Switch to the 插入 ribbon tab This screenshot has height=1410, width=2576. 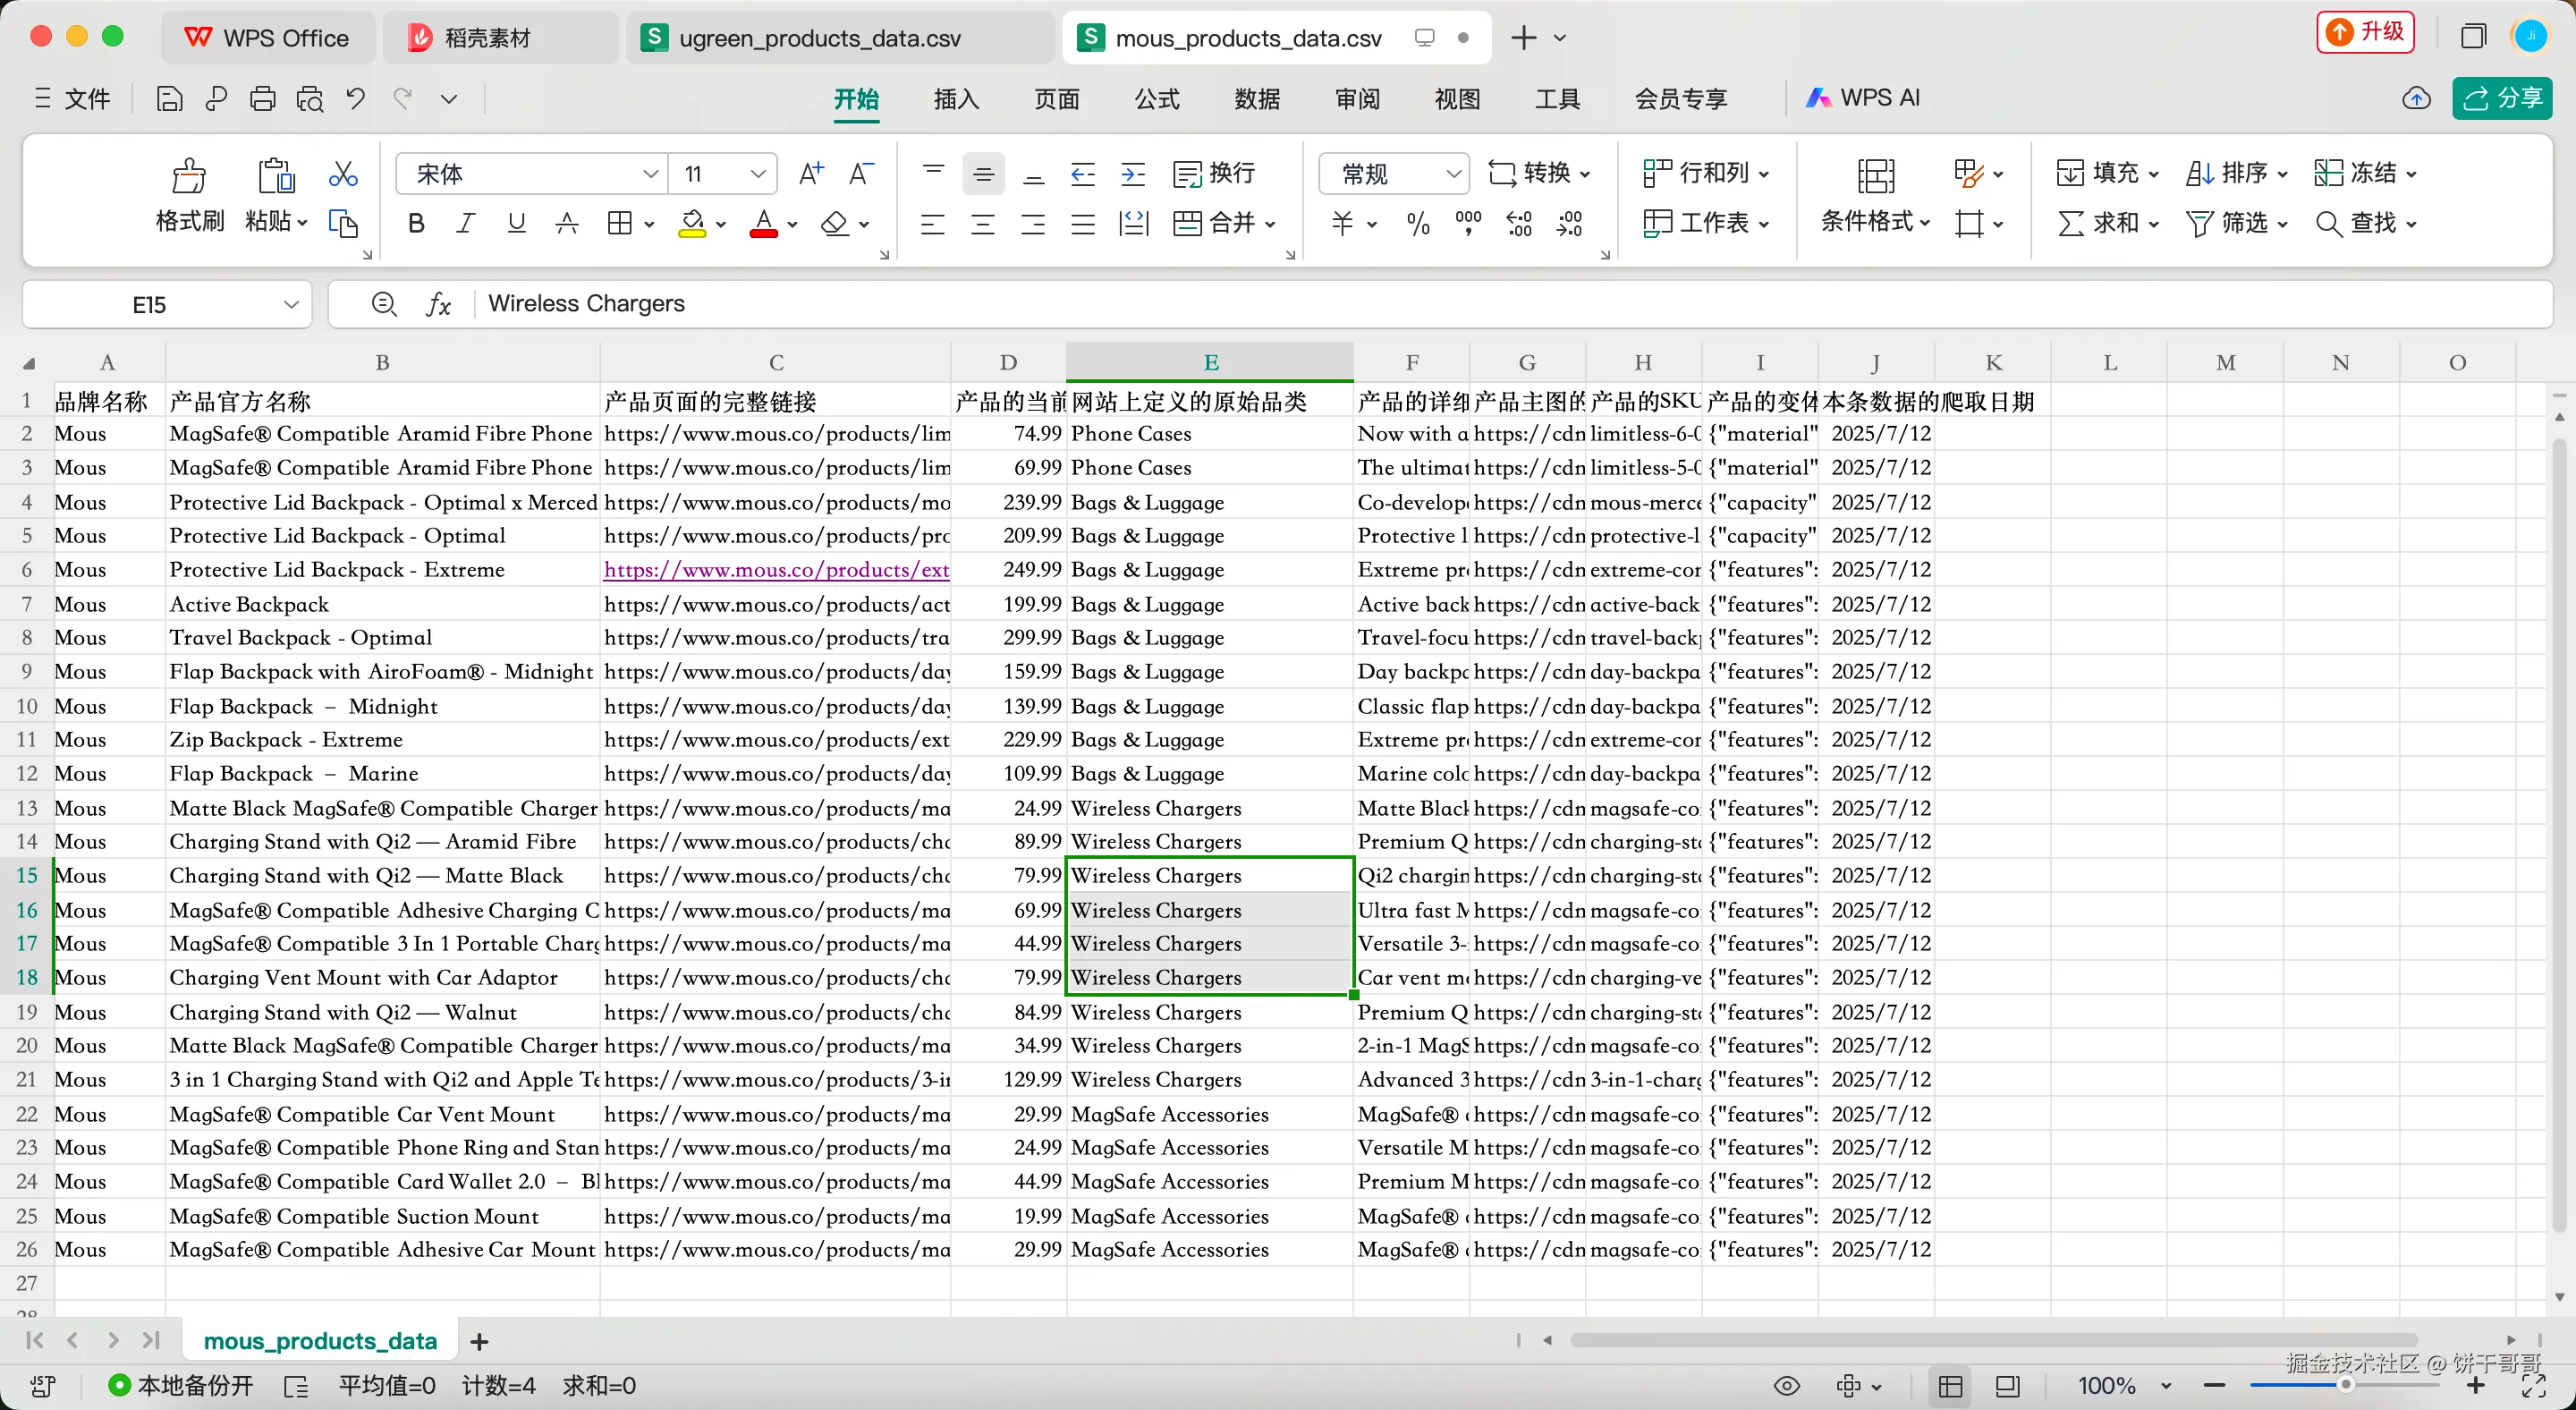[x=955, y=99]
